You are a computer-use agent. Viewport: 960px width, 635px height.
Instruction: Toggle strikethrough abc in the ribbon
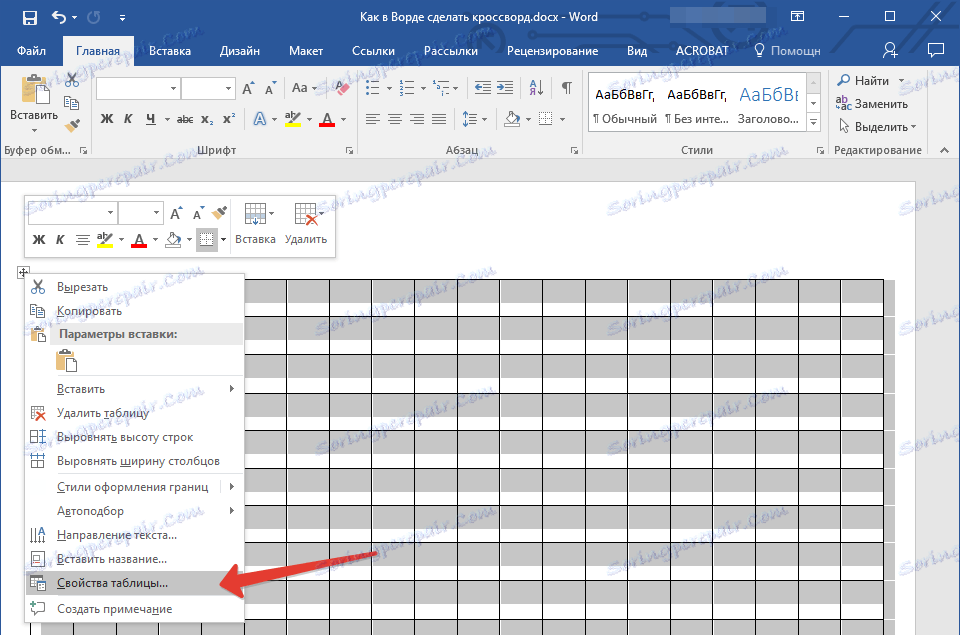[184, 119]
